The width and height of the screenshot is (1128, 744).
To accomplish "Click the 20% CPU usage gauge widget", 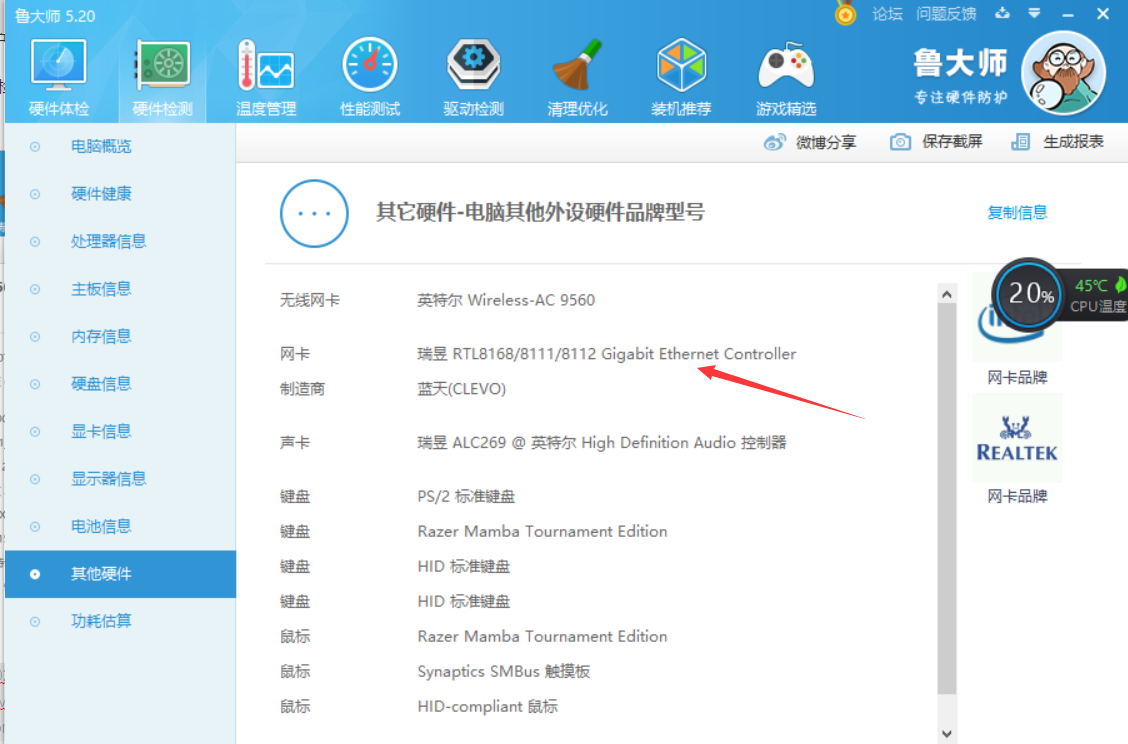I will (1029, 294).
